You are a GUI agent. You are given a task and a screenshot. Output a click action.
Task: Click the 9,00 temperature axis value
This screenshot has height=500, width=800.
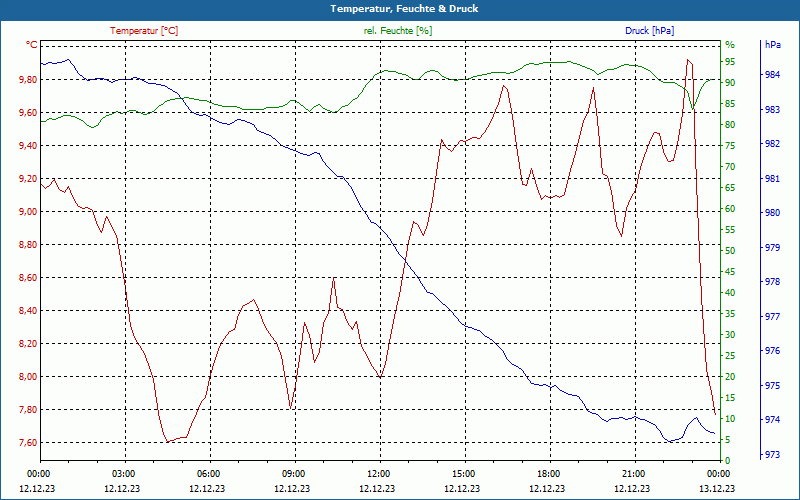pyautogui.click(x=28, y=212)
